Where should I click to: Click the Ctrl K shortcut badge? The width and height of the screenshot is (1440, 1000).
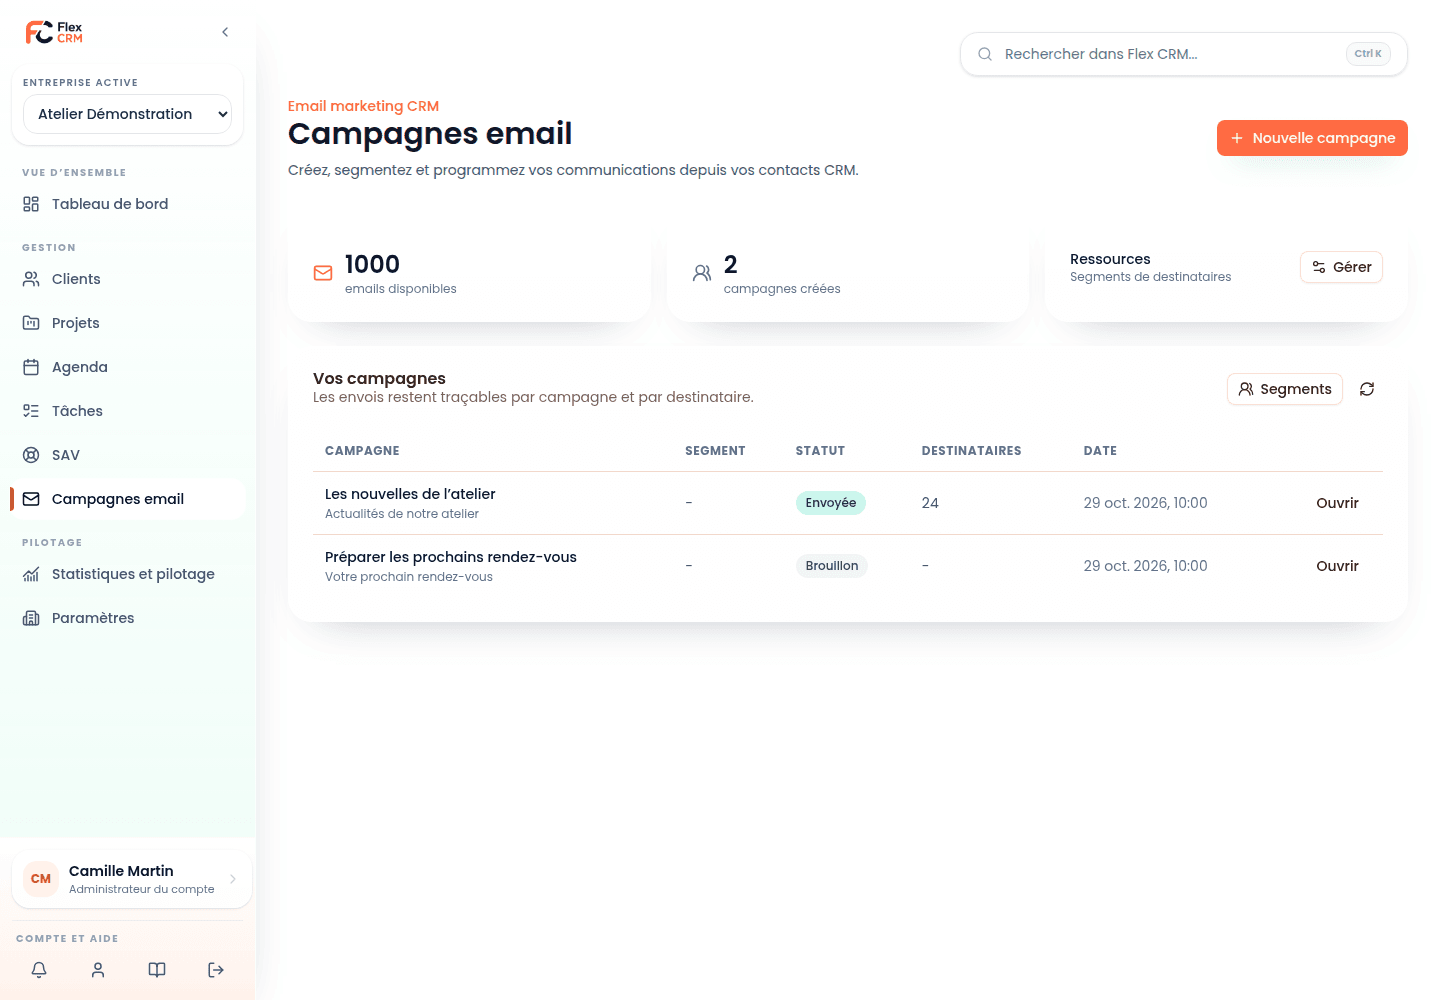(x=1368, y=54)
